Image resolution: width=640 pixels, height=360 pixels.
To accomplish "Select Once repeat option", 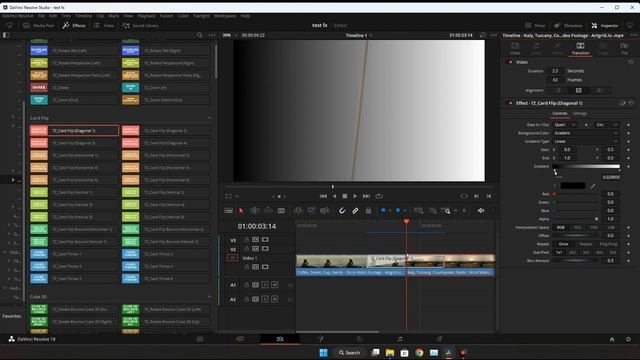I will [564, 244].
